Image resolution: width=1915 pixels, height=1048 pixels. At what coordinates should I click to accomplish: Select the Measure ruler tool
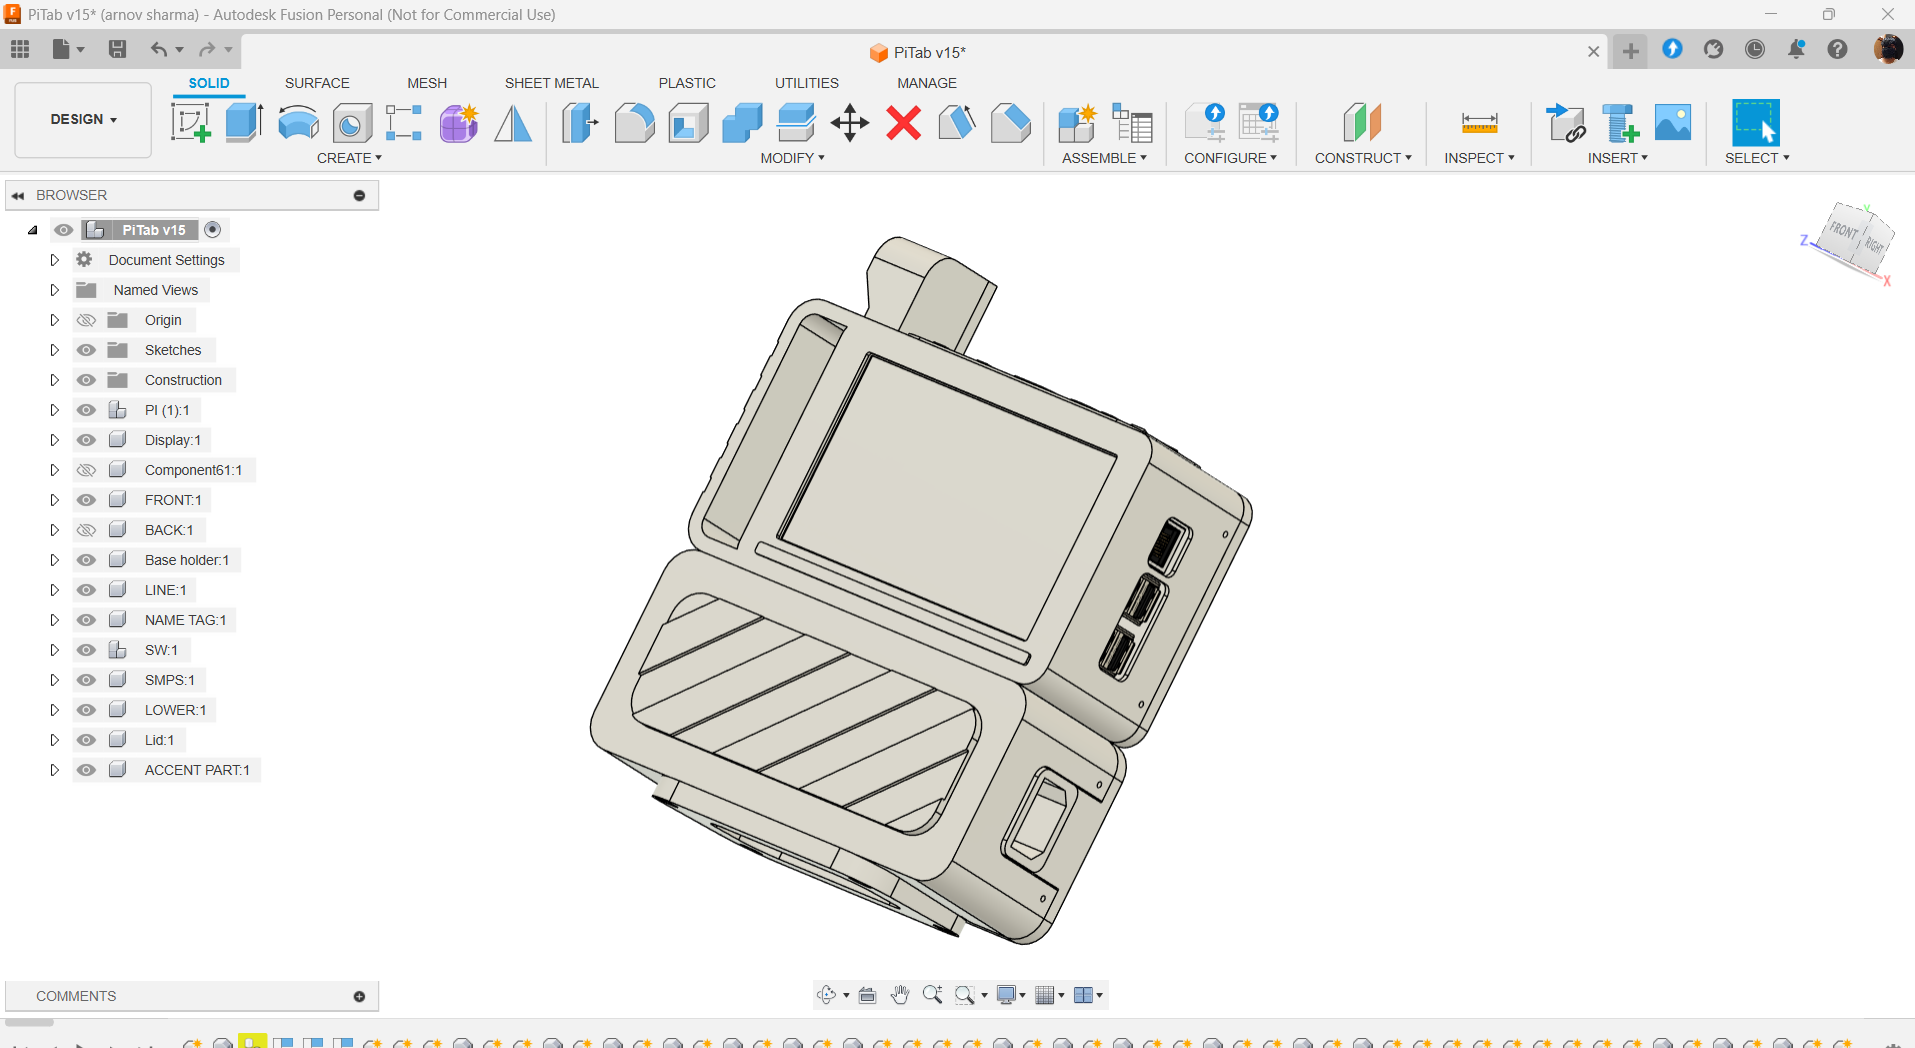pos(1479,123)
